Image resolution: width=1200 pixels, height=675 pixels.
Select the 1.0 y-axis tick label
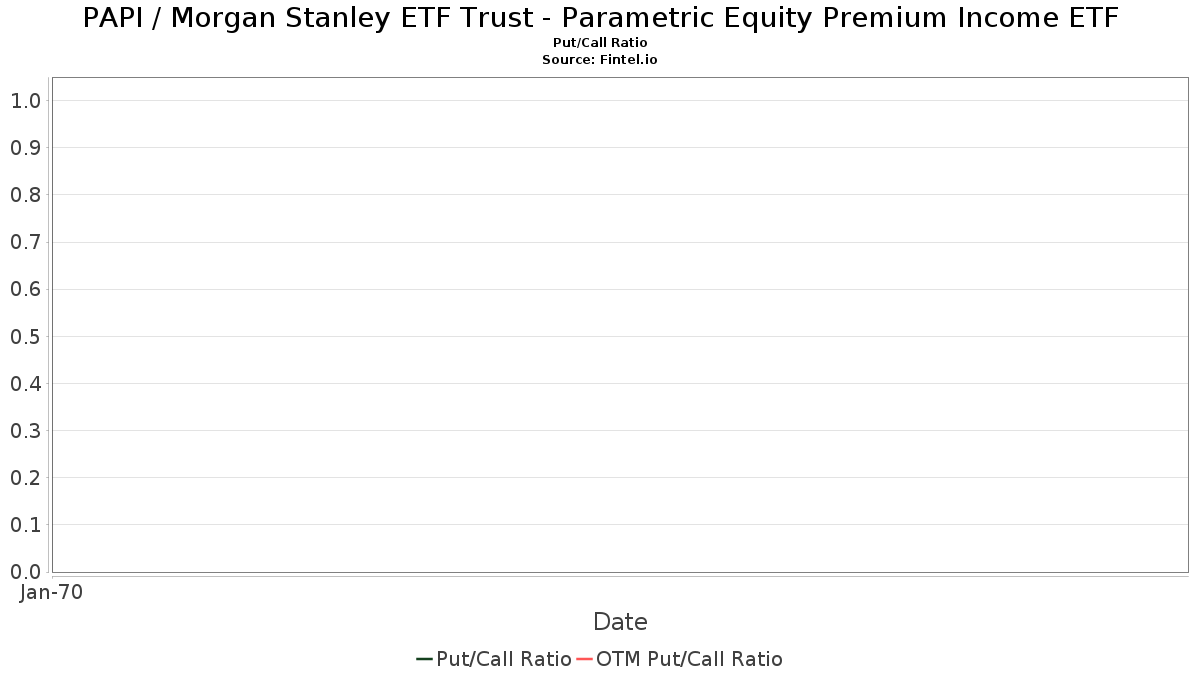point(25,101)
